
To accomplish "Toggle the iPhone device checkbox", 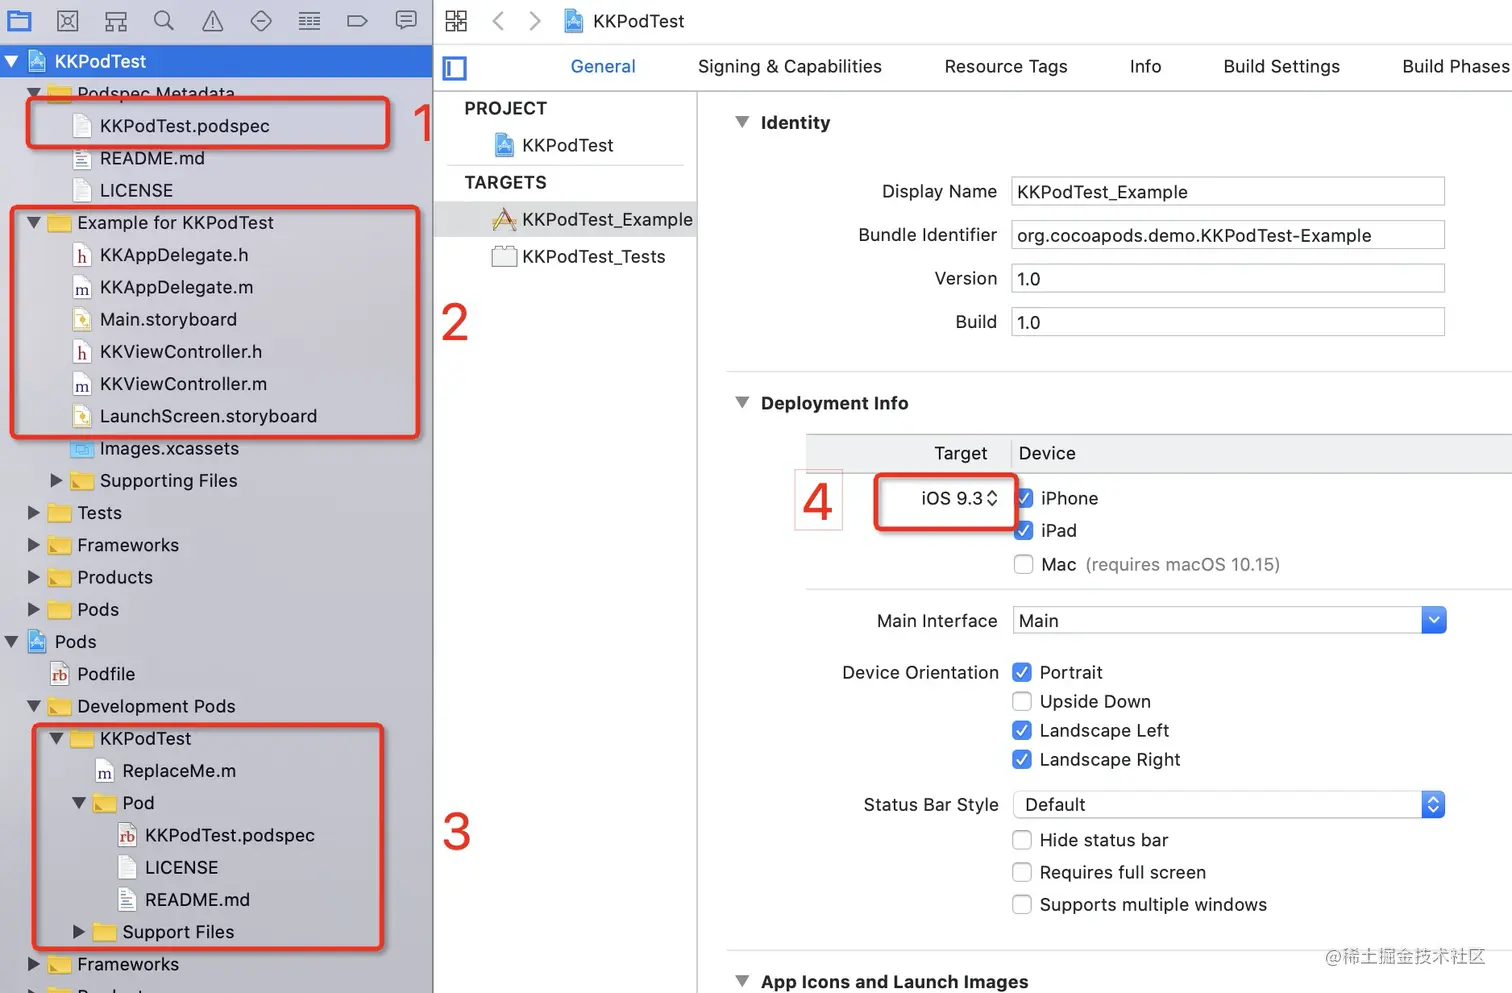I will [1024, 498].
